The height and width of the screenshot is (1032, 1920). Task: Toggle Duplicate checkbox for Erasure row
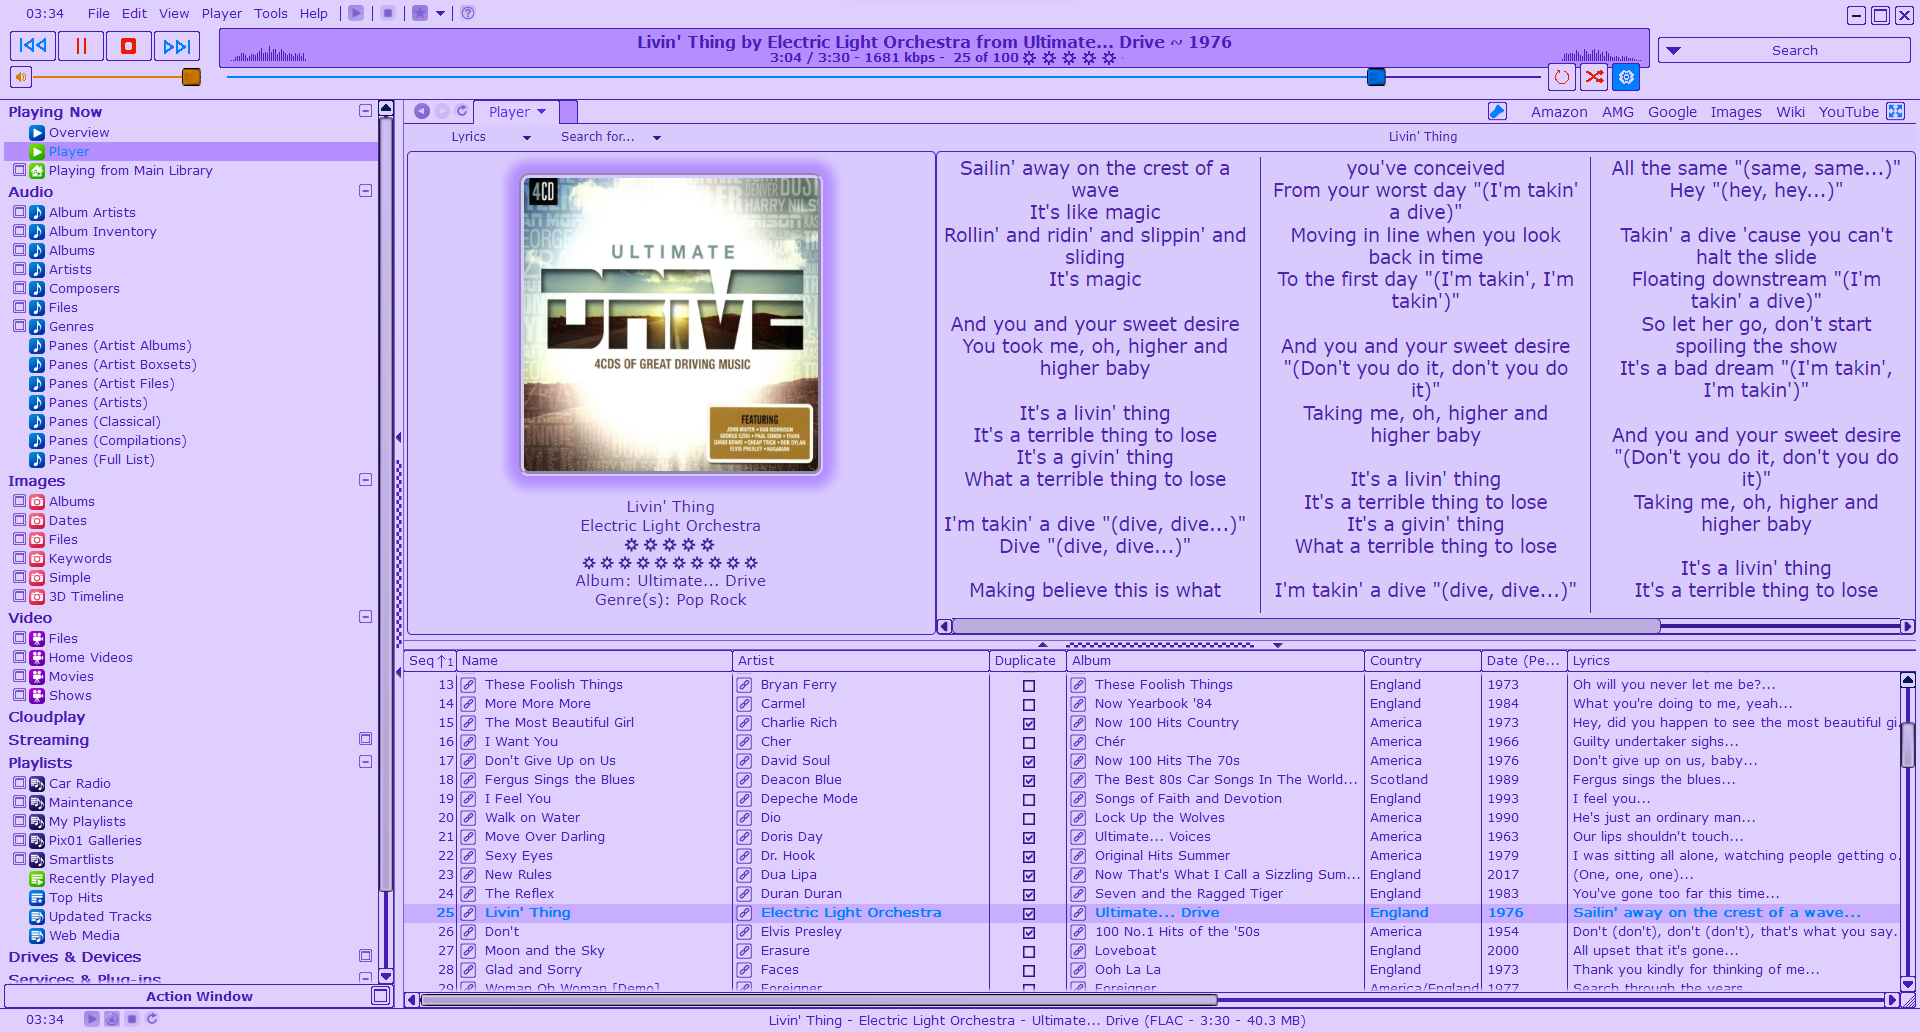point(1029,952)
